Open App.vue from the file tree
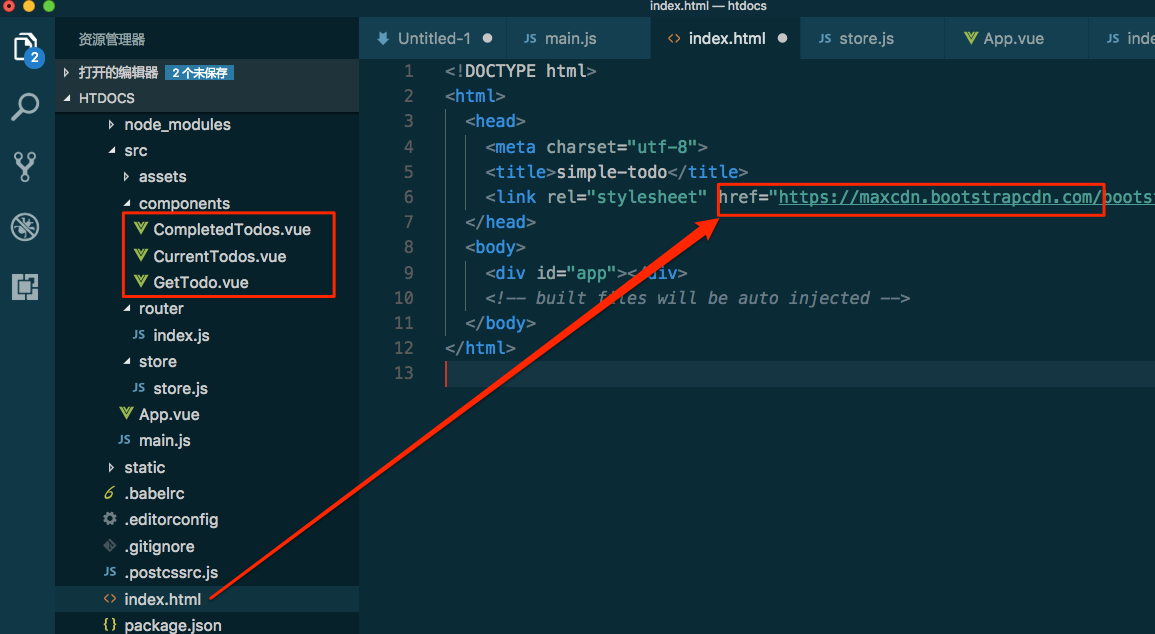Viewport: 1155px width, 634px height. [169, 415]
